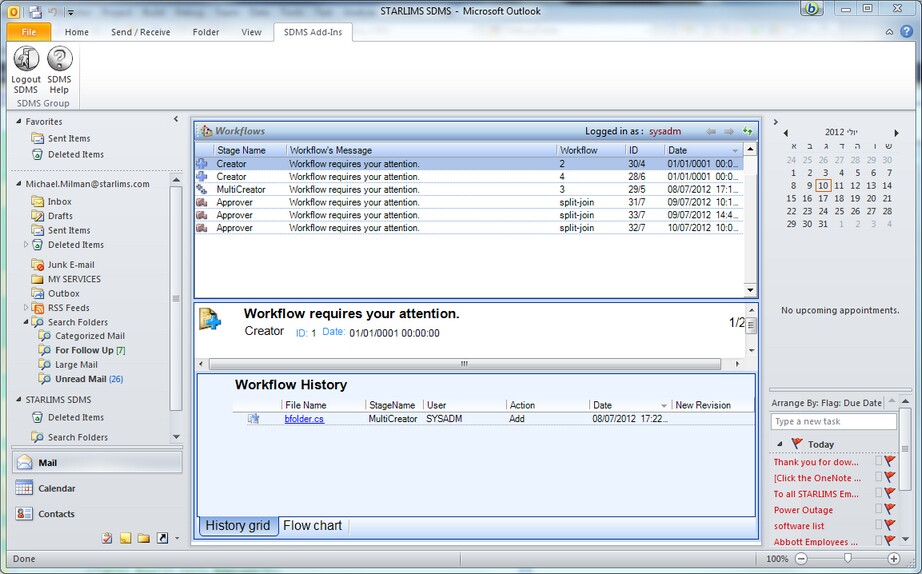Open For Follow Up search folder
Image resolution: width=922 pixels, height=574 pixels.
click(x=84, y=350)
